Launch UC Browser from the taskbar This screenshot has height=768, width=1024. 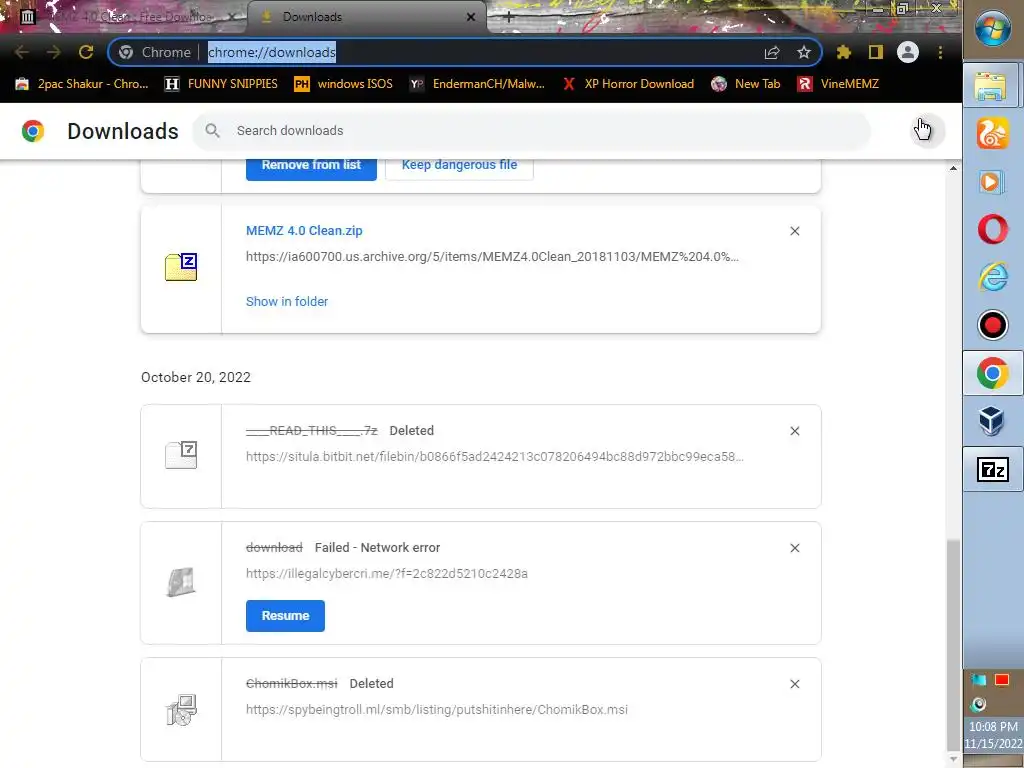(x=993, y=135)
